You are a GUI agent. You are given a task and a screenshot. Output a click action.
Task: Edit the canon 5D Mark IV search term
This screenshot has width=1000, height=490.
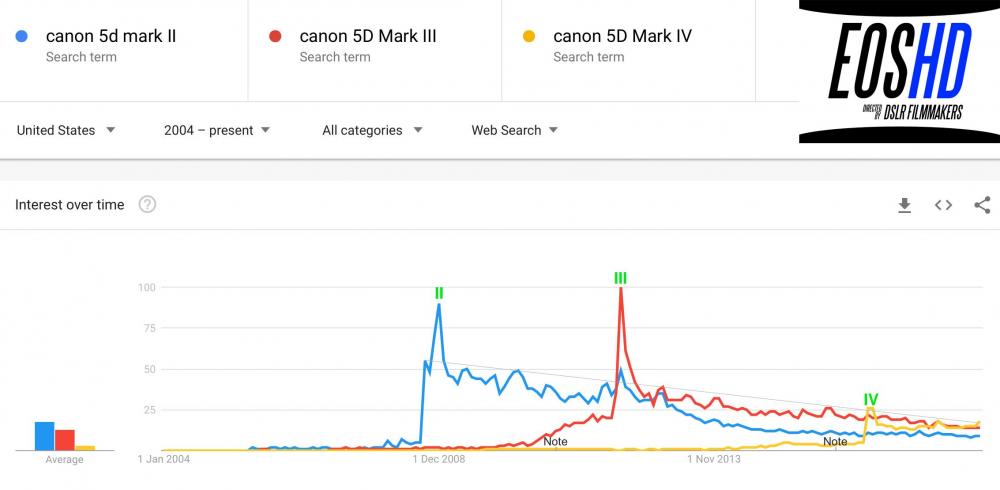point(622,36)
